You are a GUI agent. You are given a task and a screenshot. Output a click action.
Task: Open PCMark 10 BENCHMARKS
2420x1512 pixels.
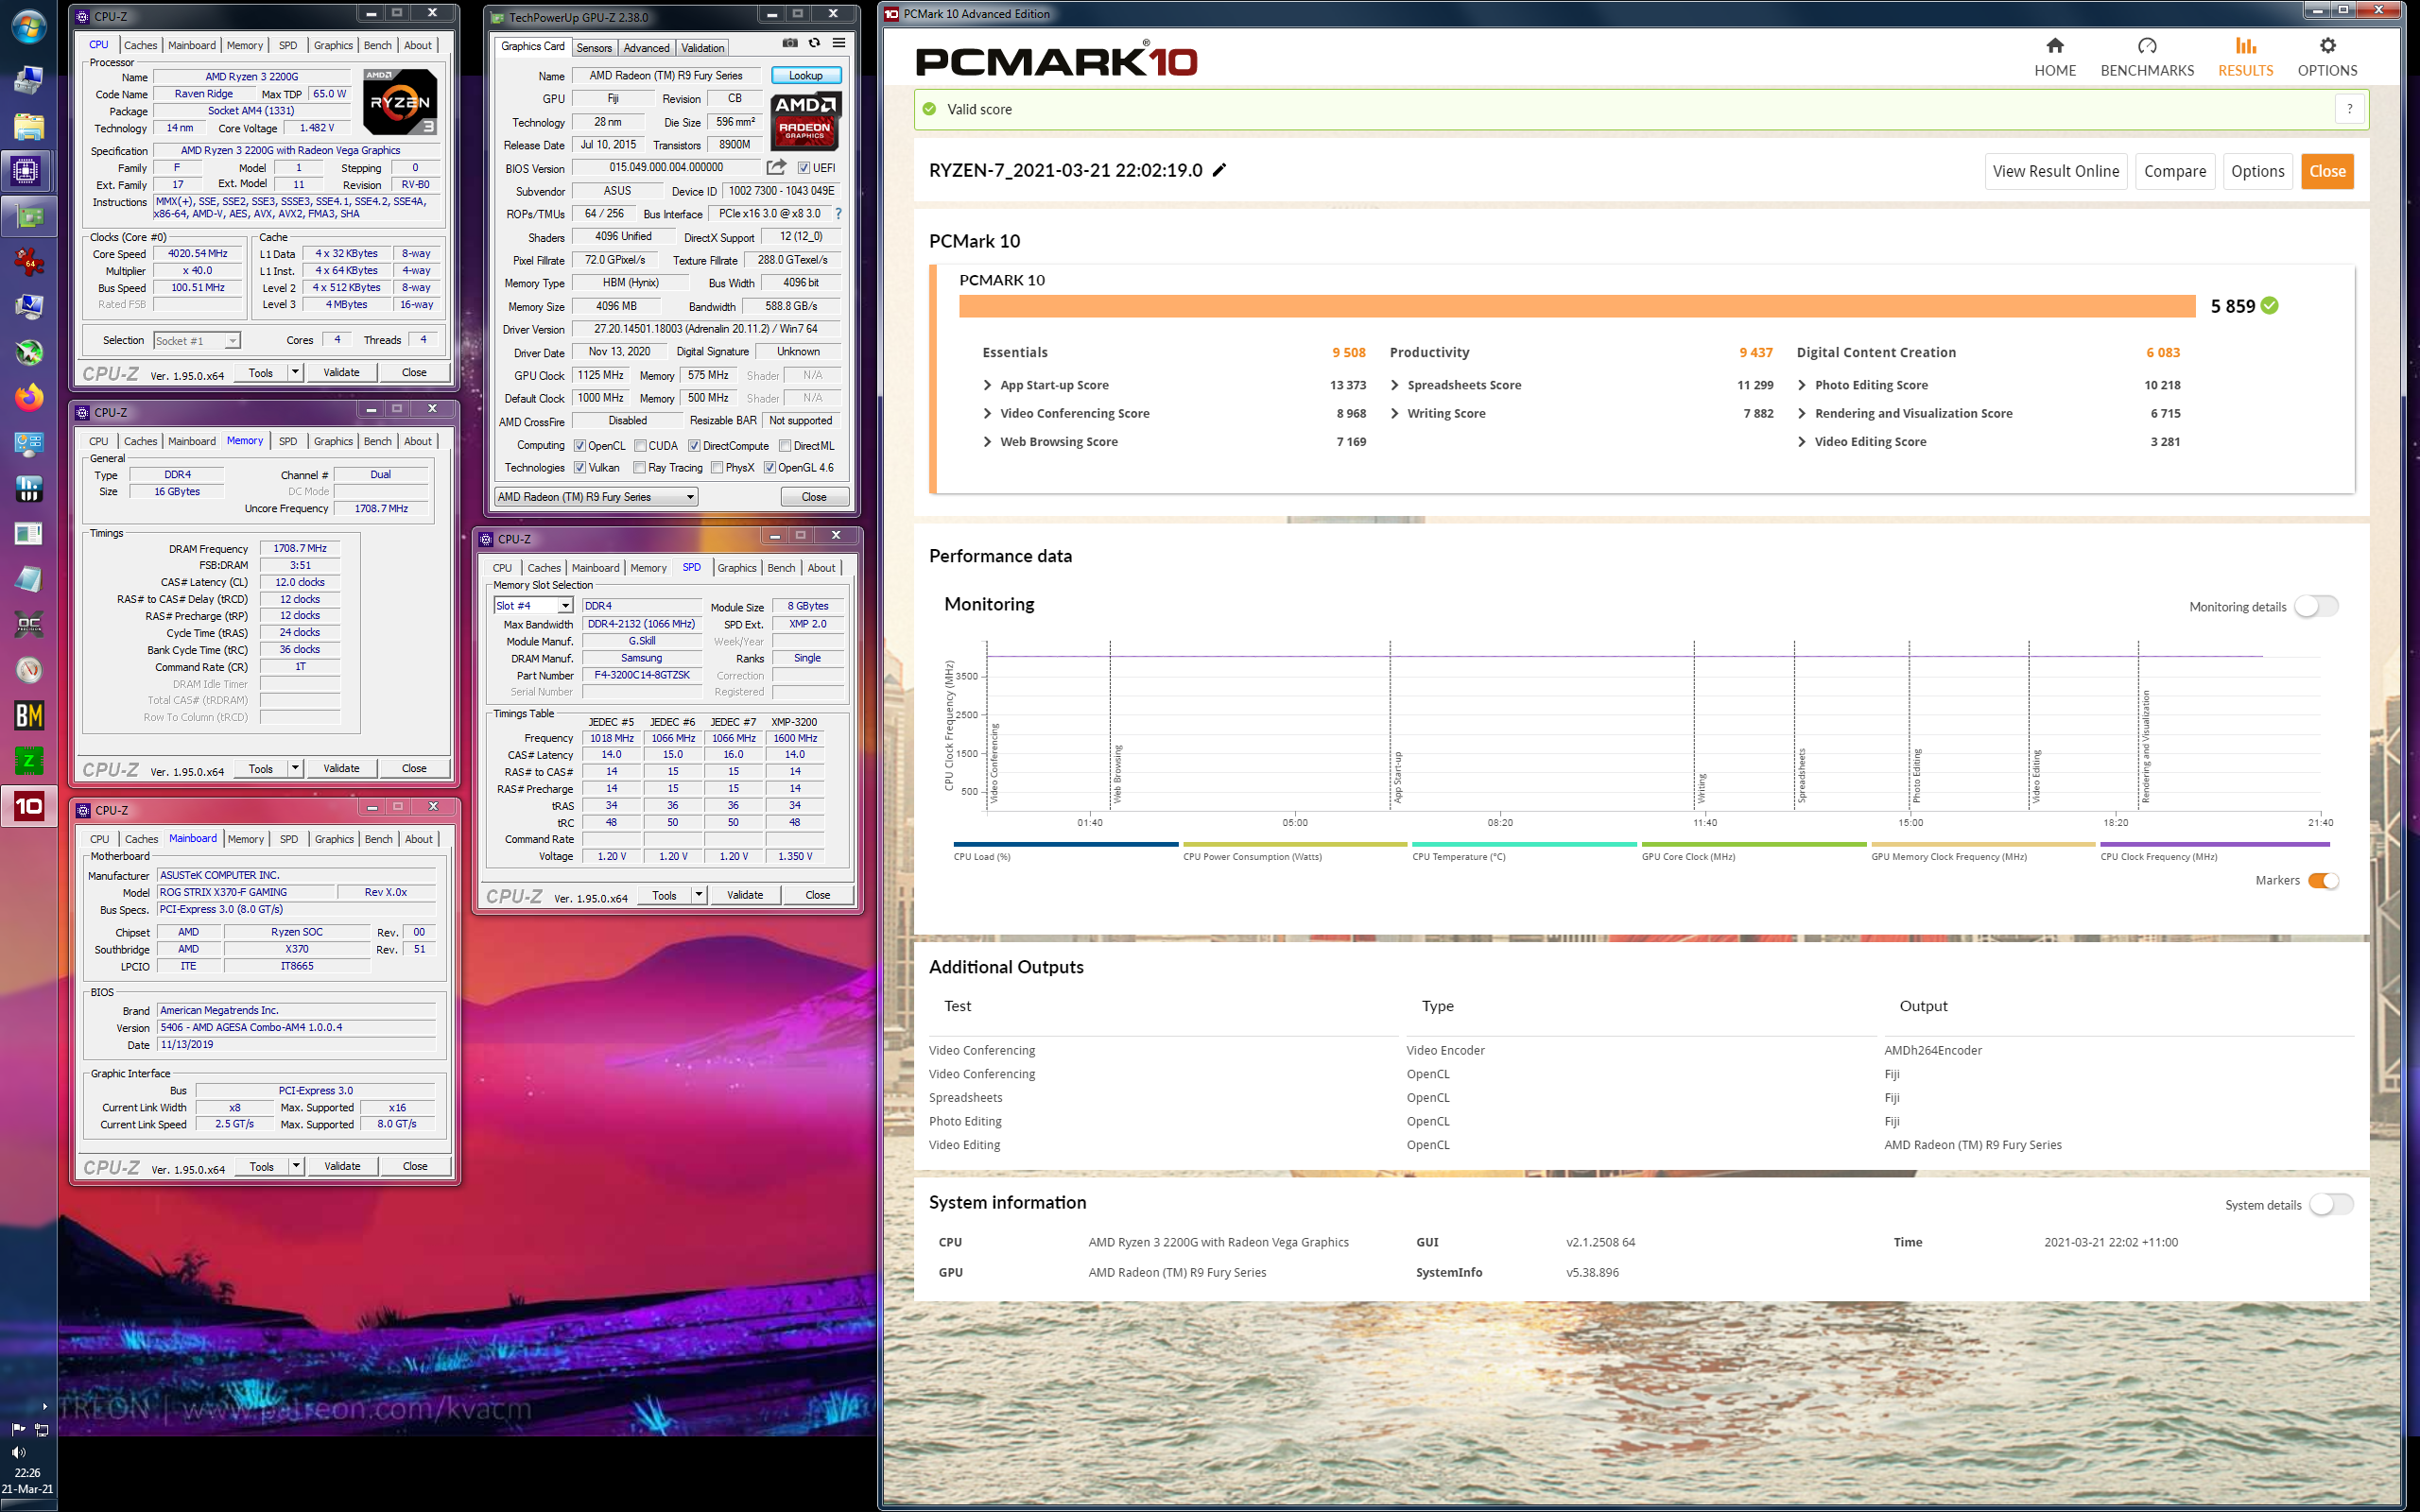pos(2147,57)
